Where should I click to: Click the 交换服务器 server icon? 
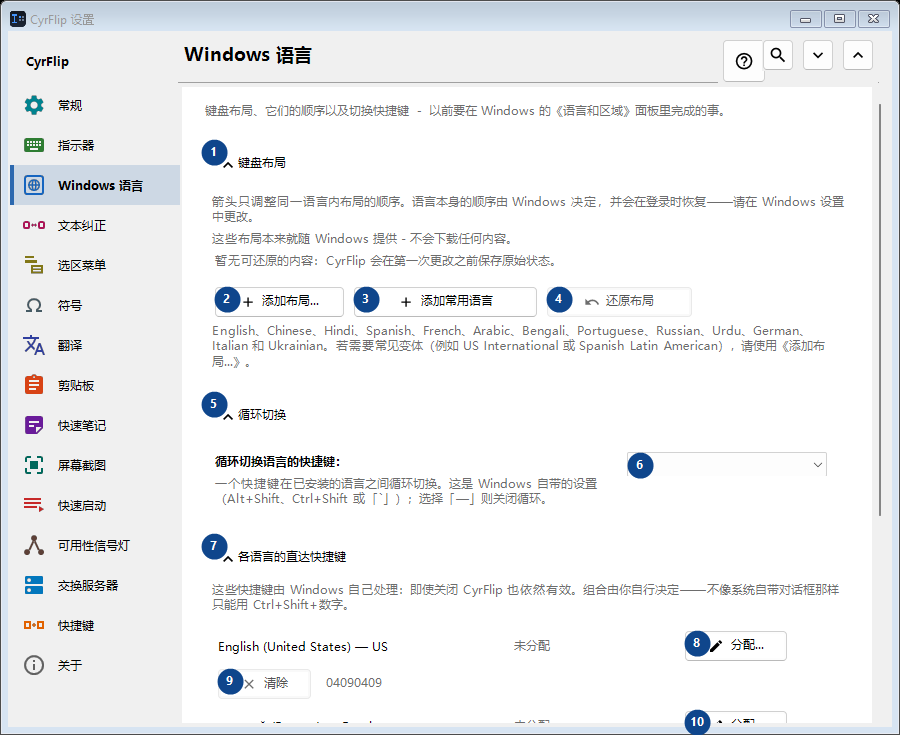point(34,585)
